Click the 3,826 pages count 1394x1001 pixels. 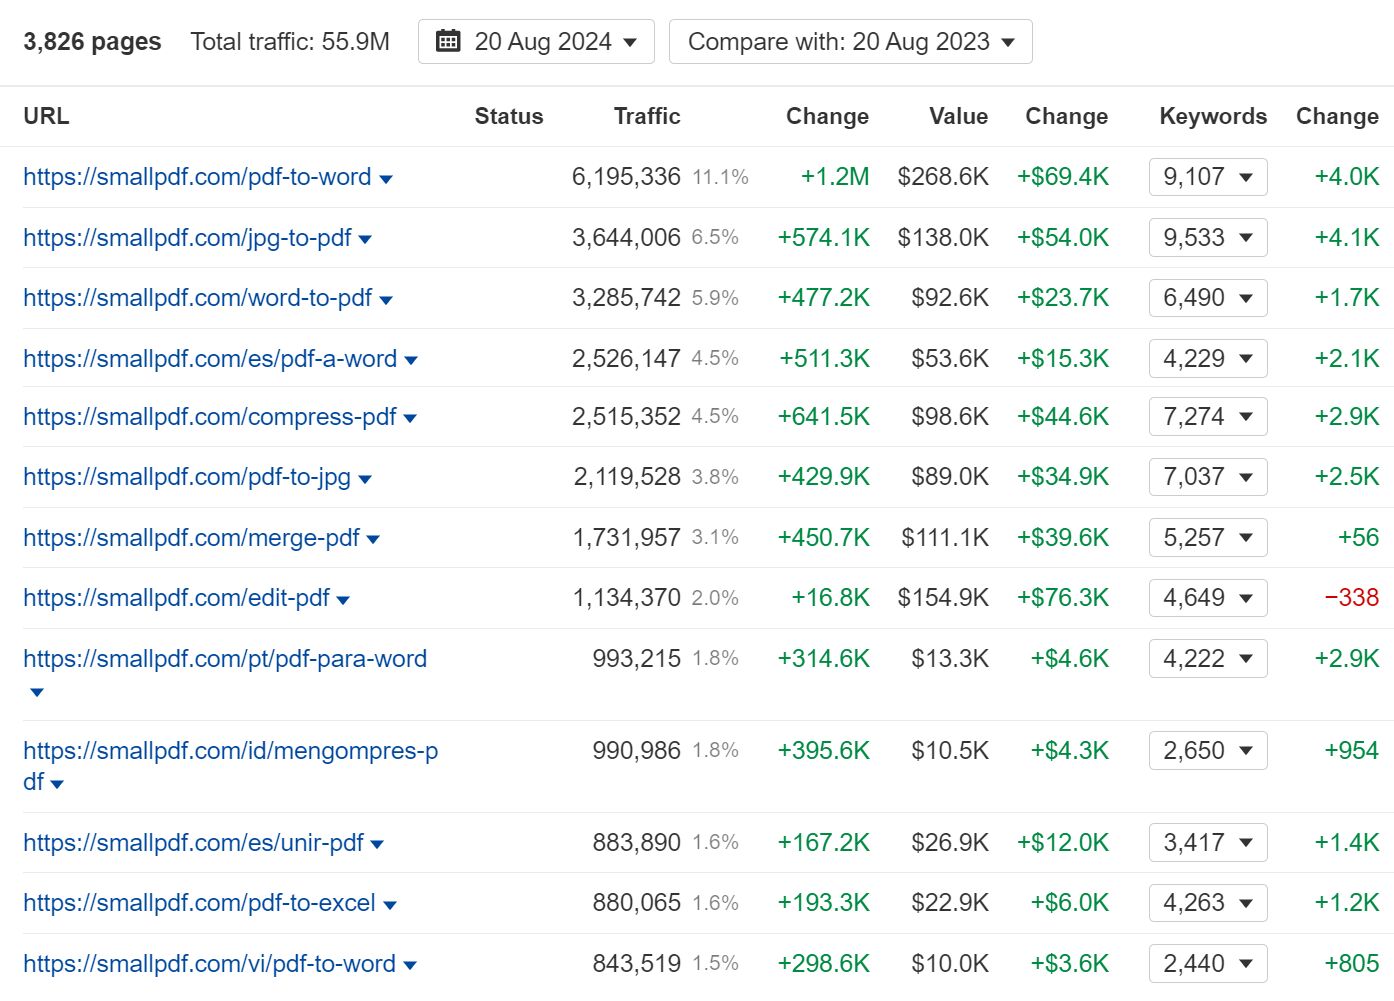[x=92, y=42]
